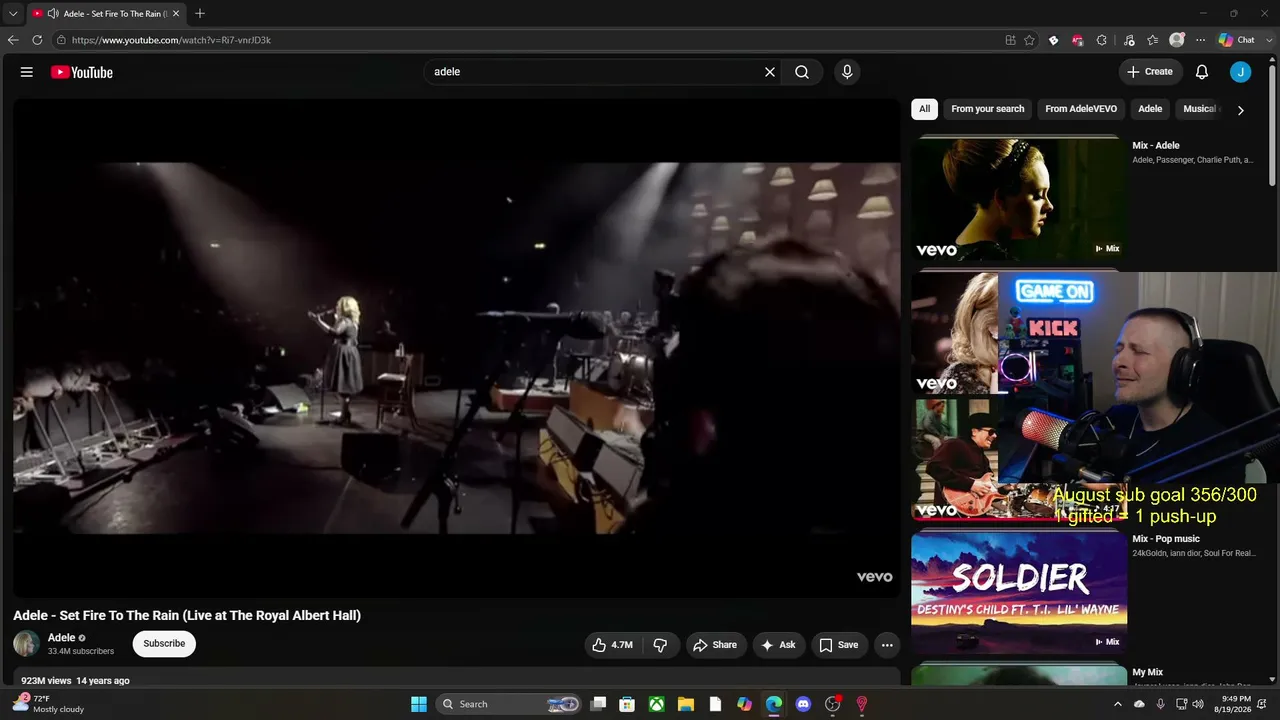Open the Mix - Pop music title
Viewport: 1280px width, 720px height.
click(x=1166, y=539)
